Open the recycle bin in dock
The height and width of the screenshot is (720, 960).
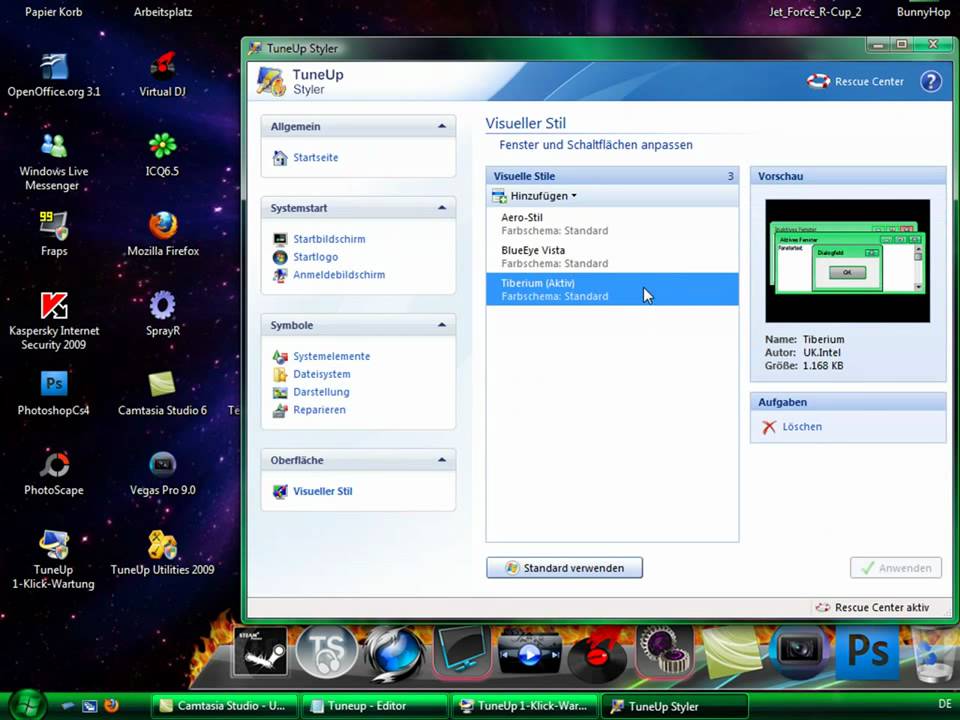[931, 655]
